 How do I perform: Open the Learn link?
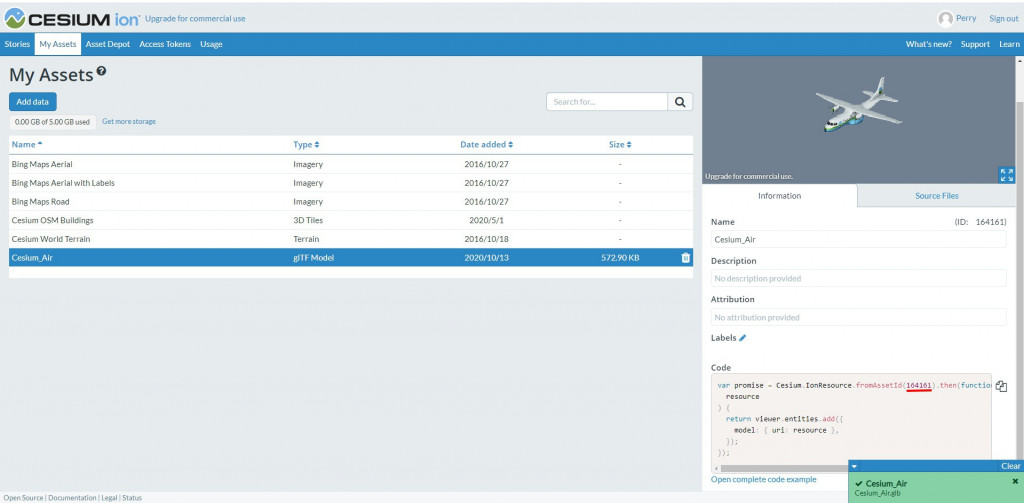1009,44
